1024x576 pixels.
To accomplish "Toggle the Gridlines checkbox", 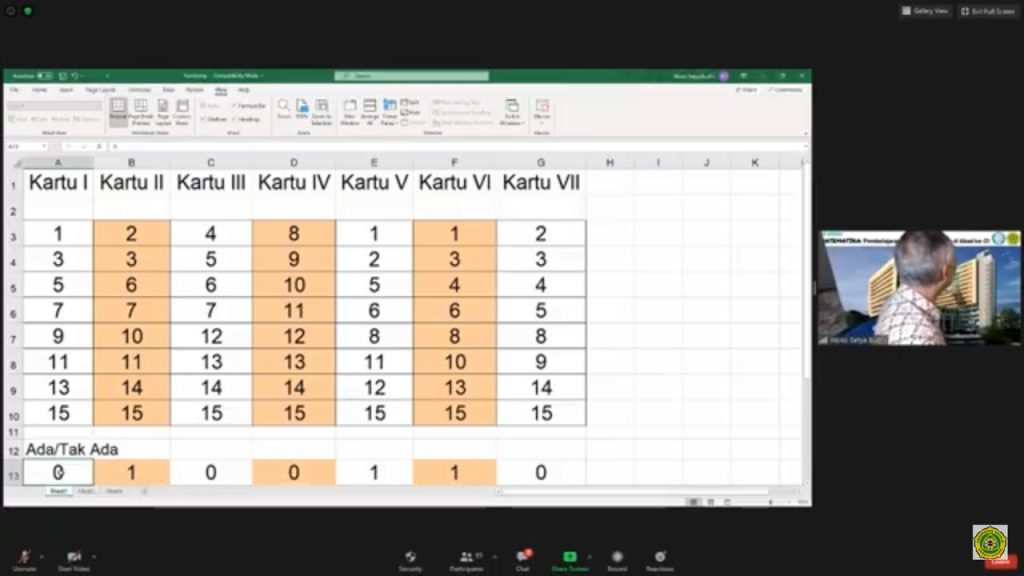I will coord(214,120).
